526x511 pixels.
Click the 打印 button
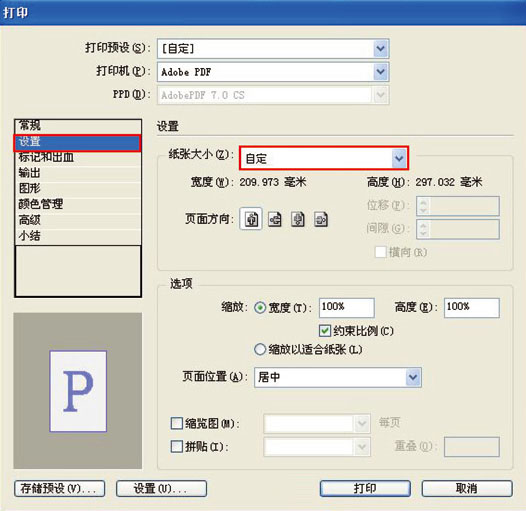pos(365,488)
